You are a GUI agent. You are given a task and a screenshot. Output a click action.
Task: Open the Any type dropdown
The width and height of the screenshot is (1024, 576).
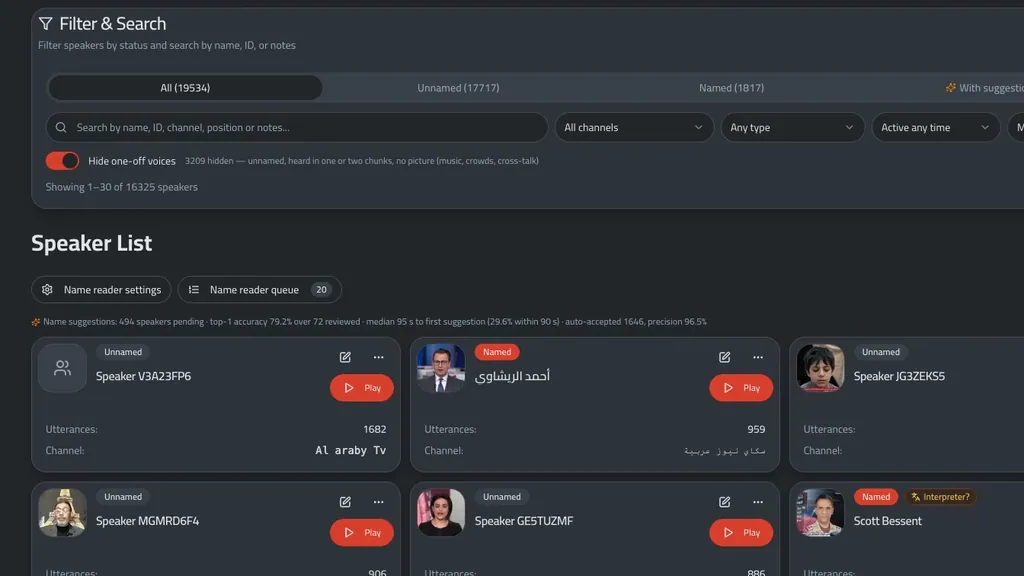pos(792,127)
